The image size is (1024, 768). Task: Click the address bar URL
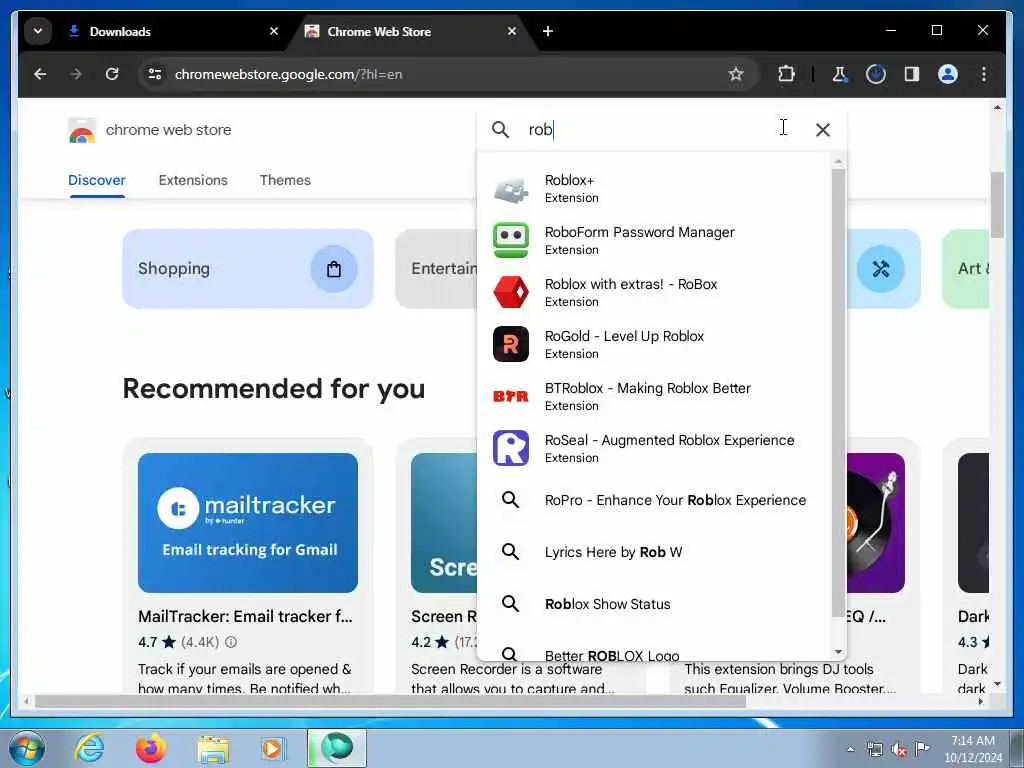pos(289,74)
